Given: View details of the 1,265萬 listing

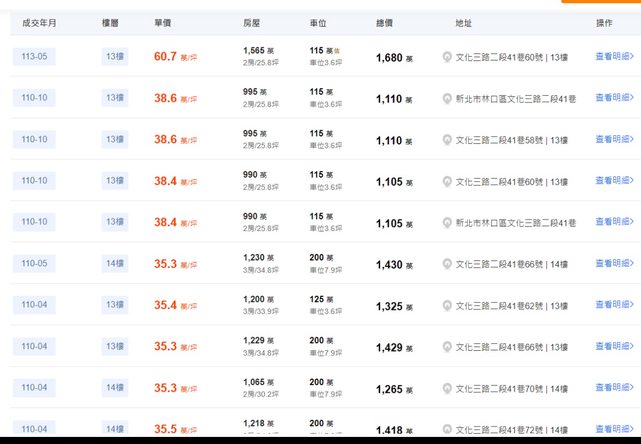Looking at the screenshot, I should tap(613, 388).
